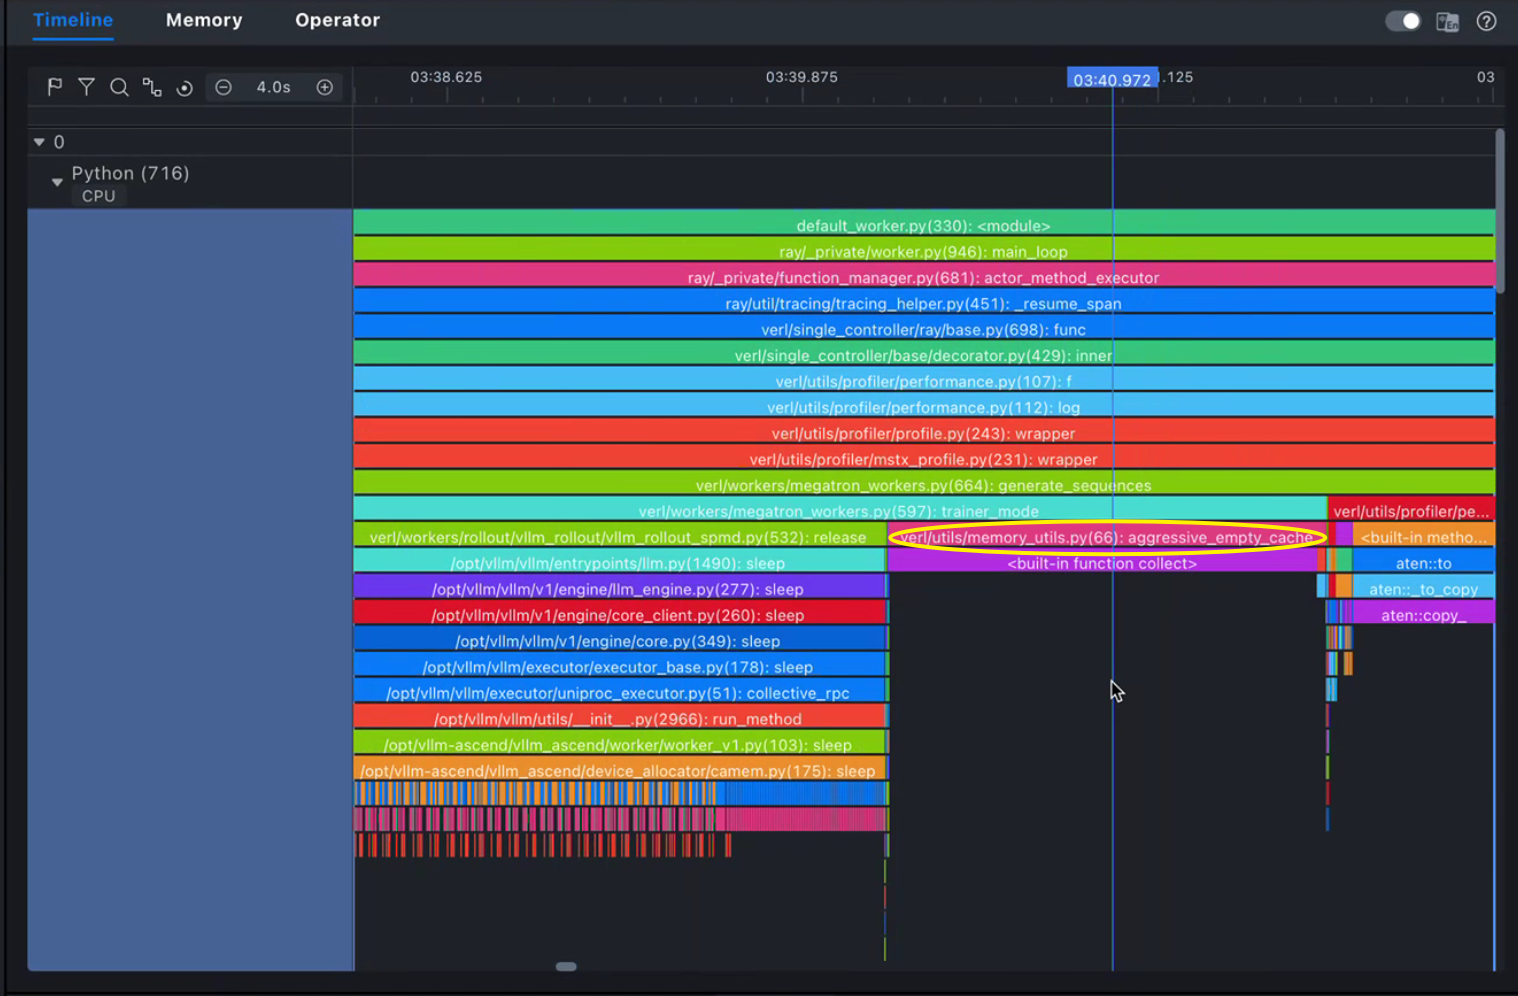This screenshot has width=1518, height=996.
Task: Switch to the Timeline tab
Action: 73,20
